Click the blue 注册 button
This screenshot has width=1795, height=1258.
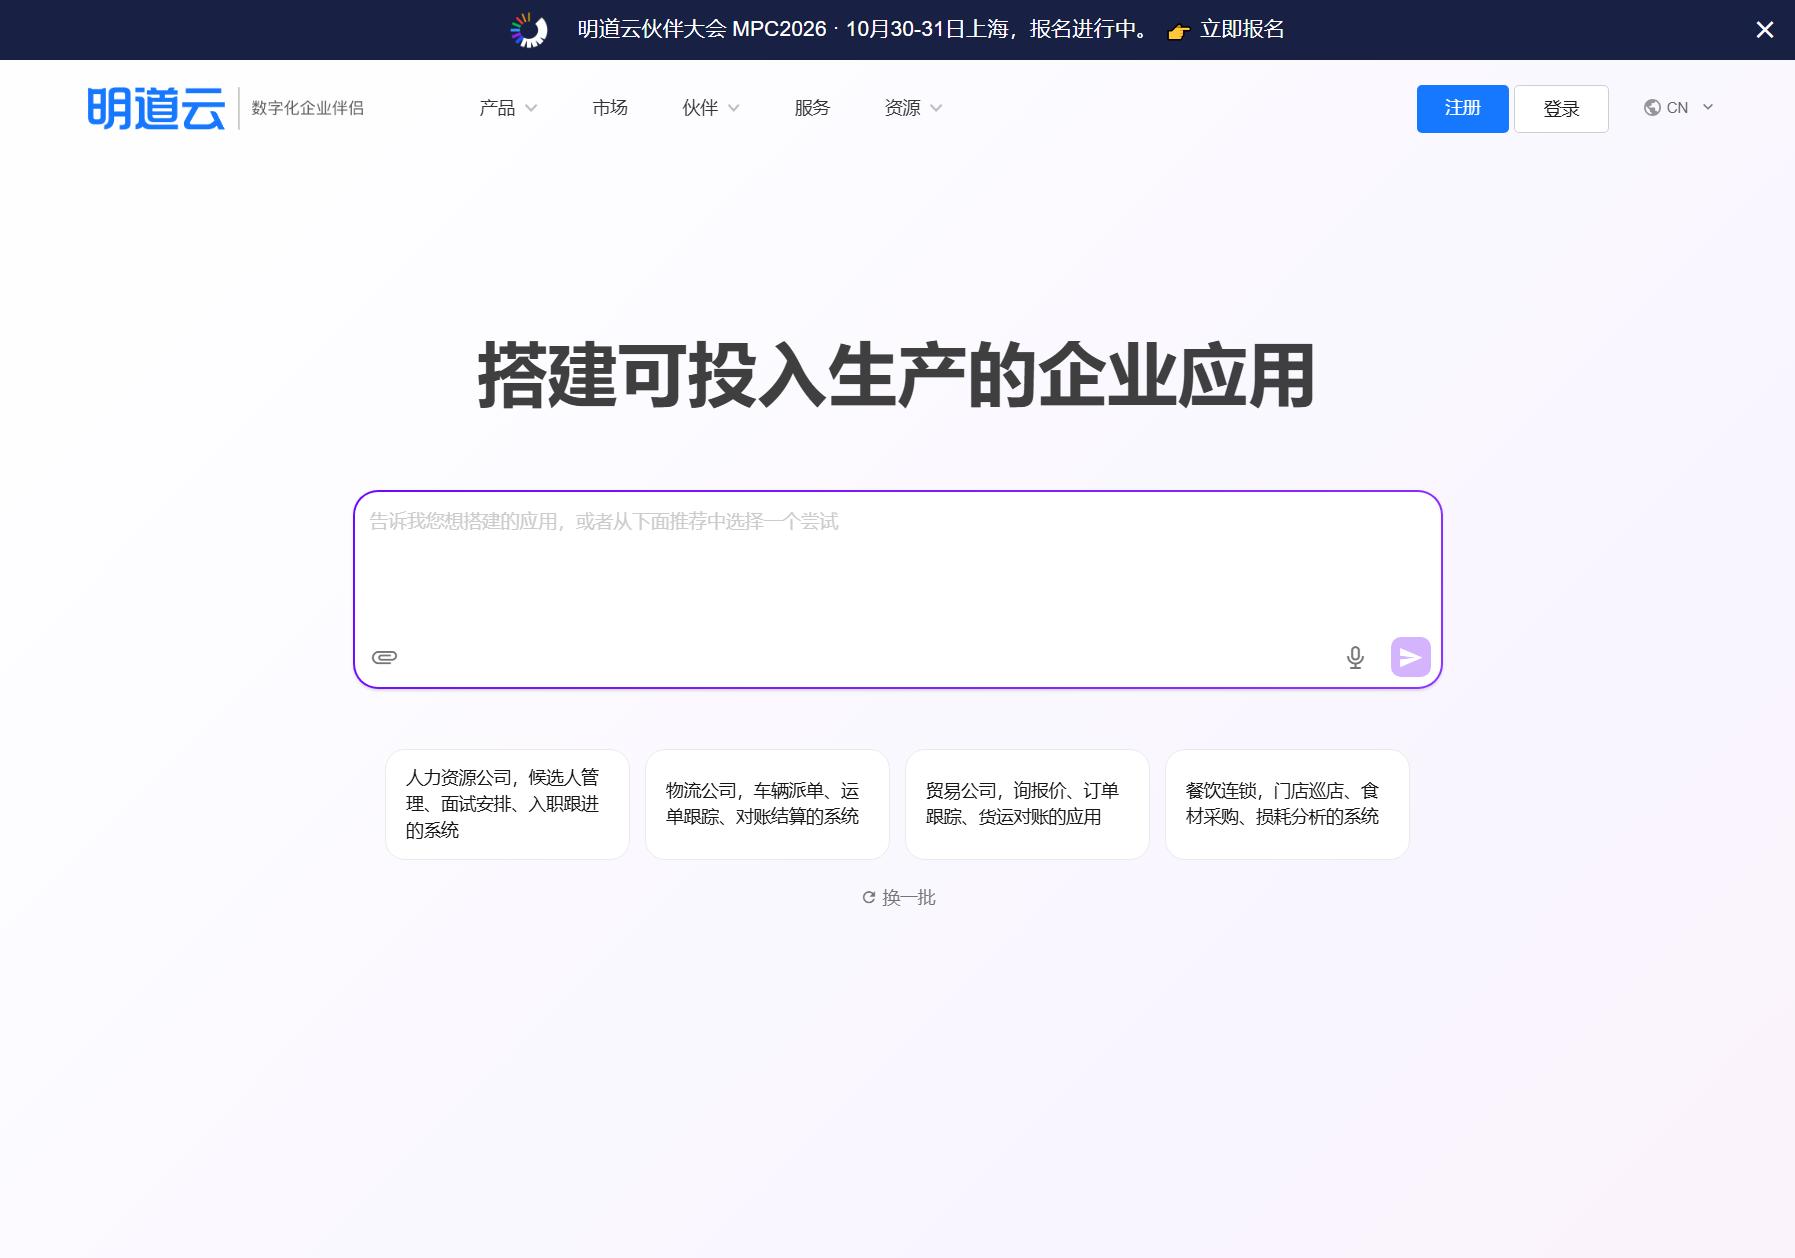[1462, 108]
